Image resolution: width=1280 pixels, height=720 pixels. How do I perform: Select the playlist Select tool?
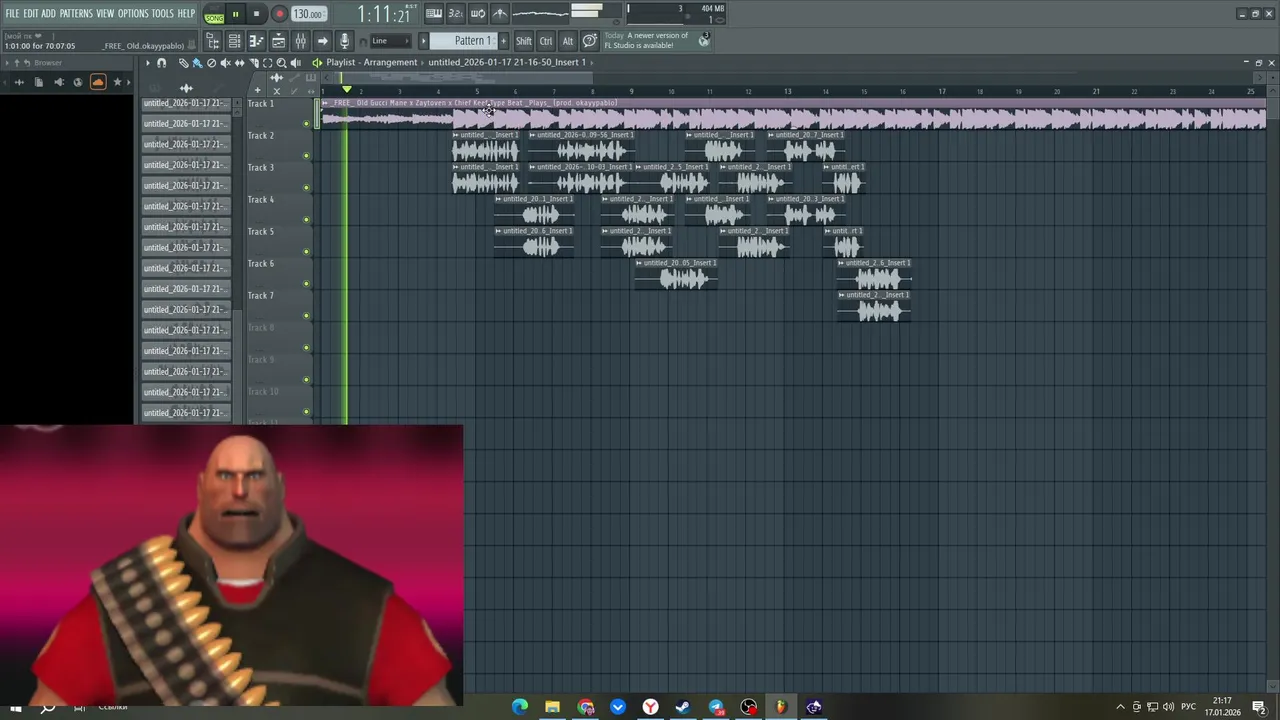click(x=267, y=63)
